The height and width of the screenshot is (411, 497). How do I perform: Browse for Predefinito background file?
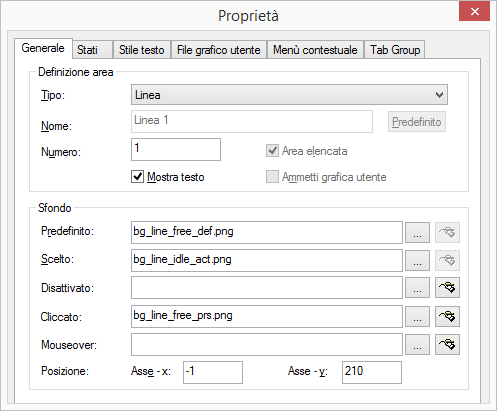tap(417, 232)
